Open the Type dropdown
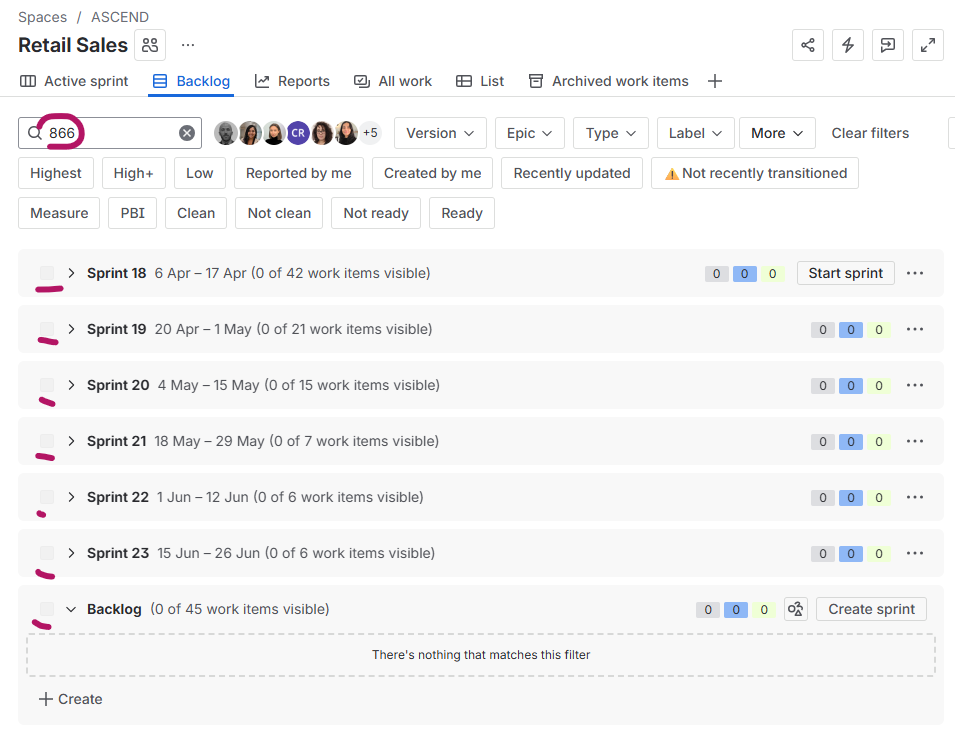The height and width of the screenshot is (739, 955). point(610,133)
